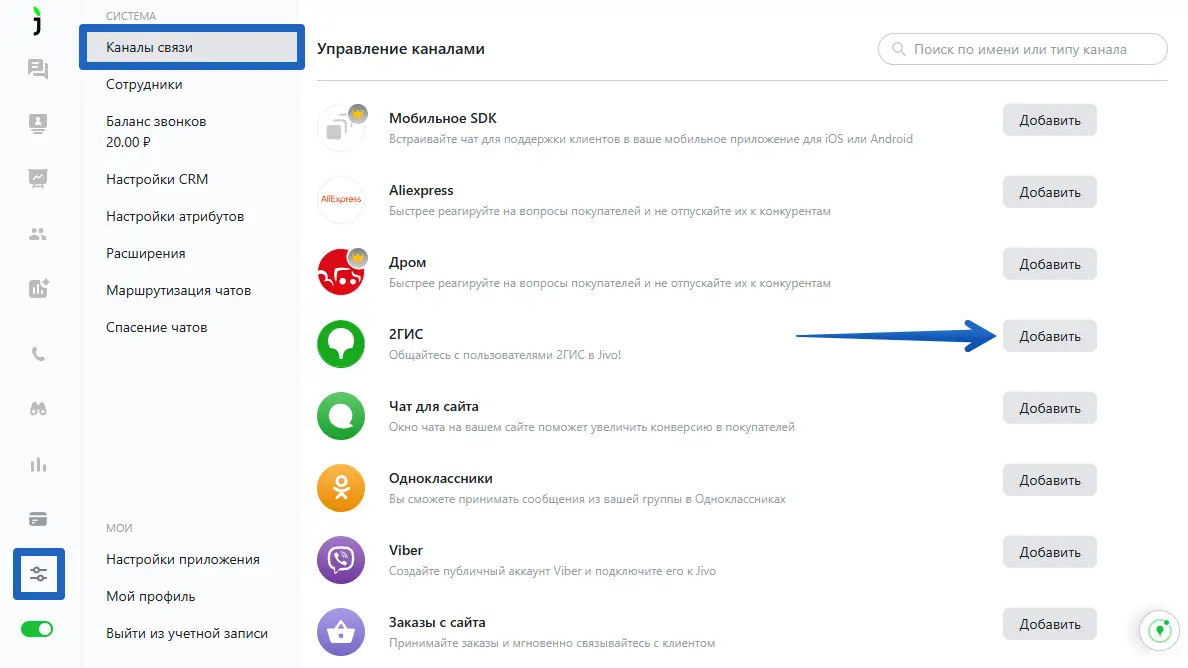Focus the channel name search field
Image resolution: width=1188 pixels, height=668 pixels.
click(1022, 49)
